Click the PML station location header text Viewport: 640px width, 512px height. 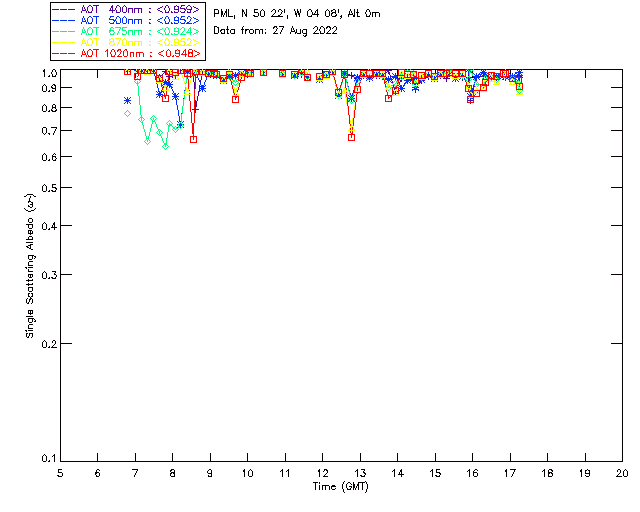tap(297, 14)
